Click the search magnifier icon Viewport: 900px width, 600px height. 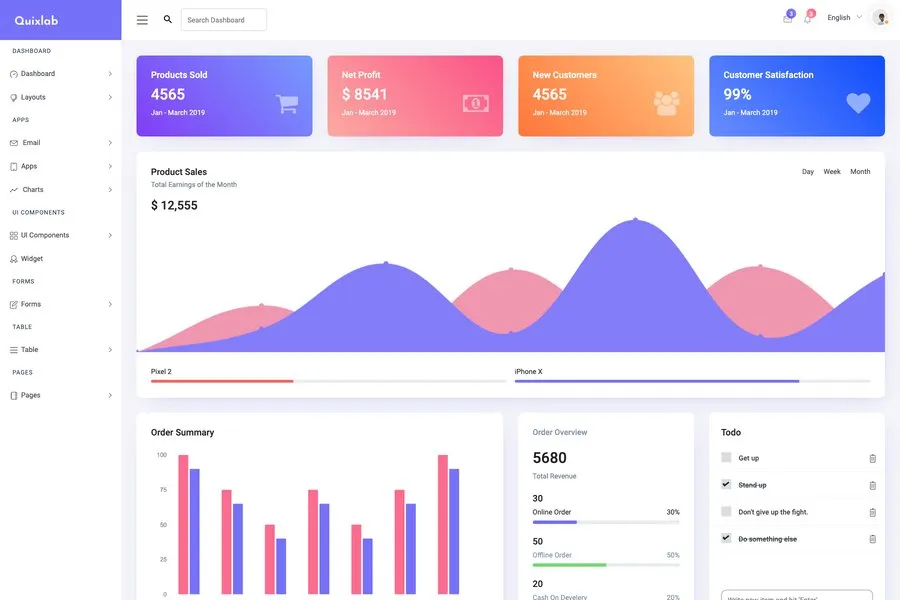coord(166,18)
